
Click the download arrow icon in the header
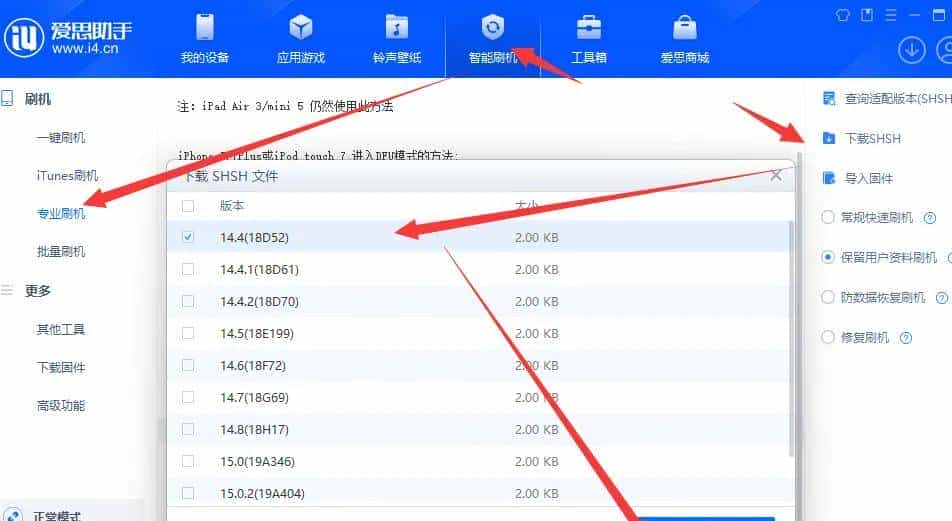911,49
